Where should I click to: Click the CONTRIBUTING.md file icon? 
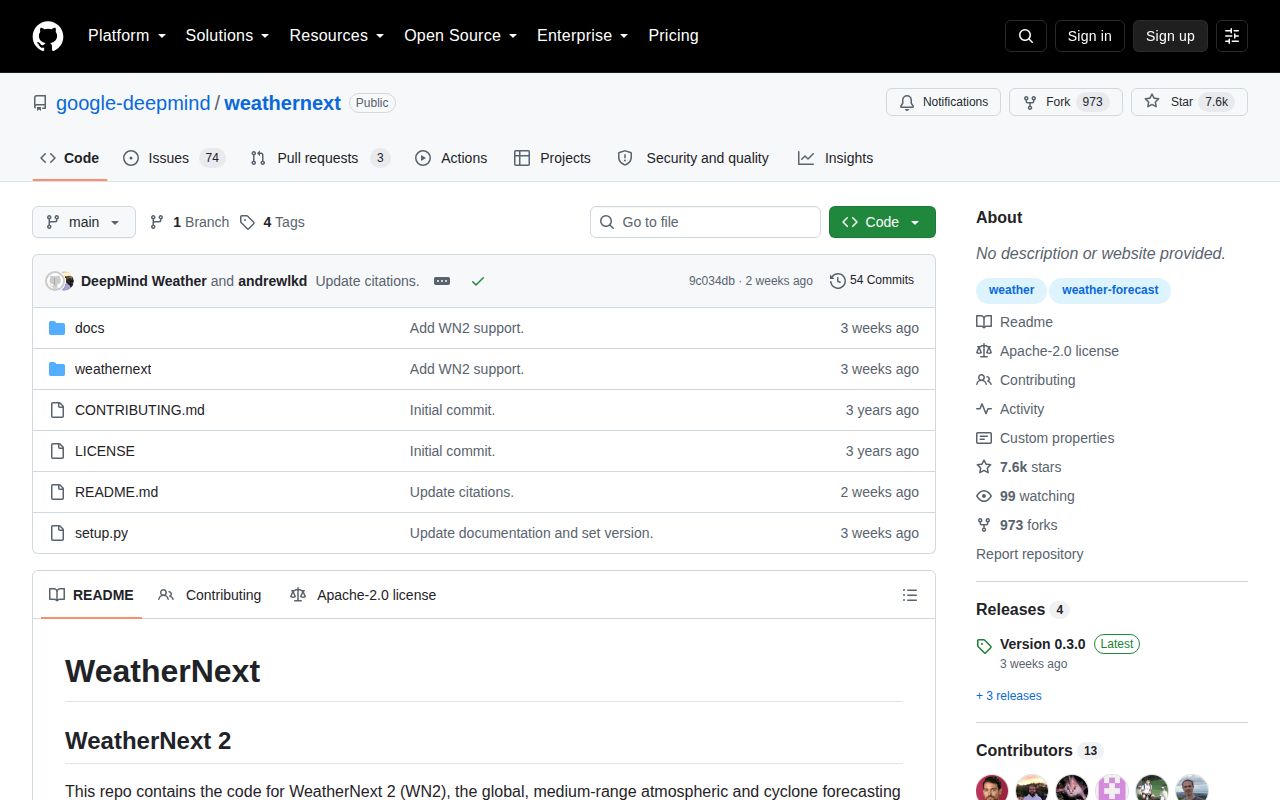57,410
